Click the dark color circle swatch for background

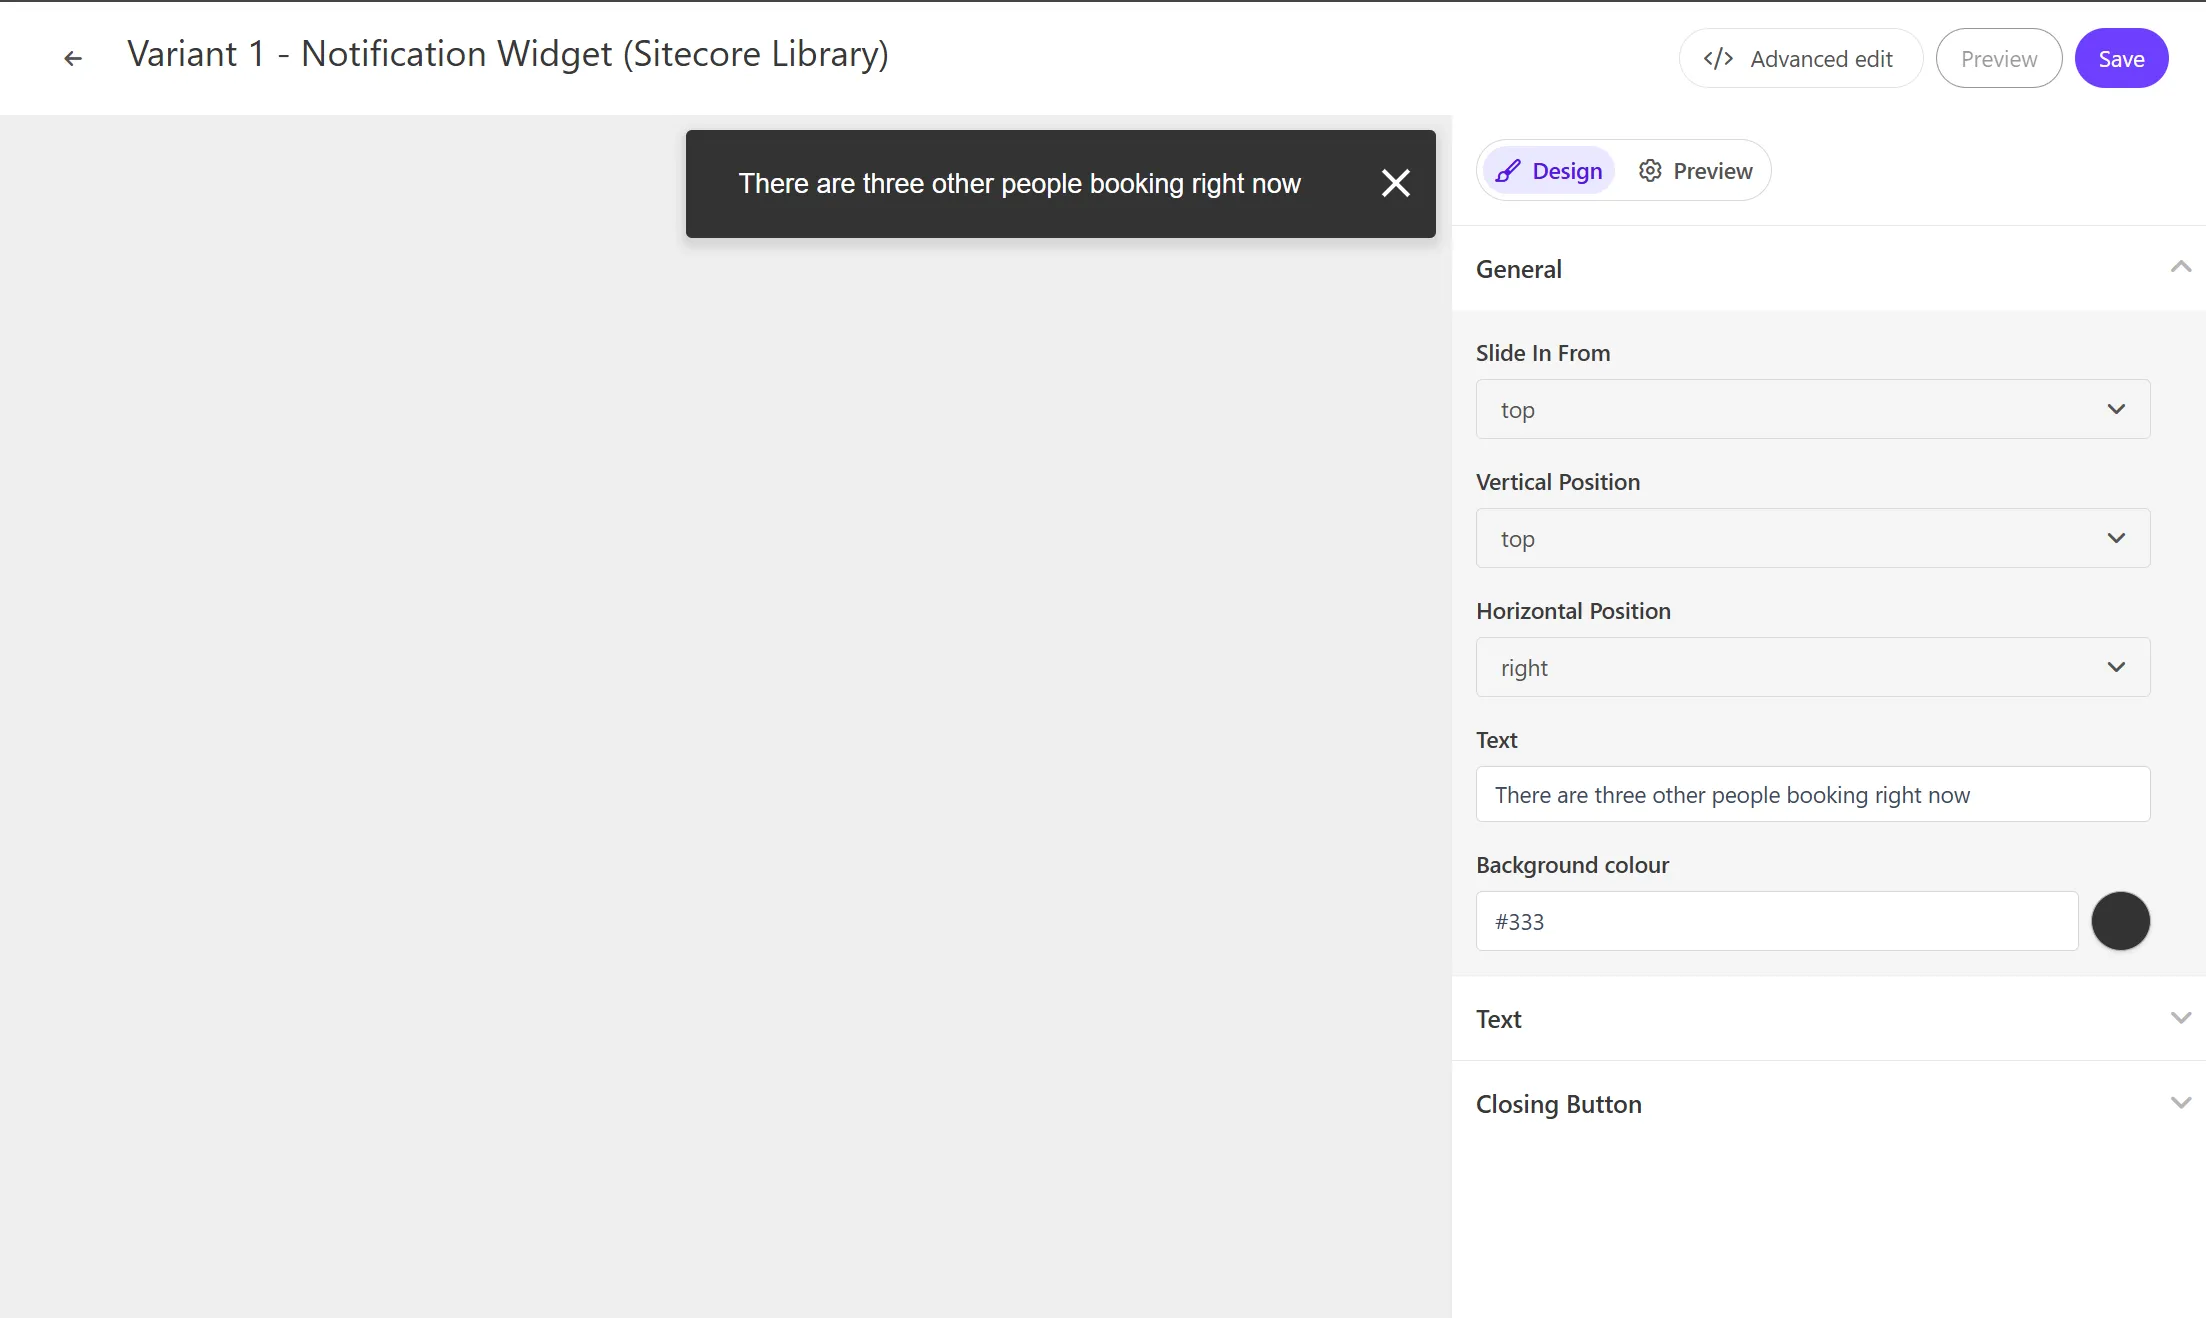[x=2120, y=919]
